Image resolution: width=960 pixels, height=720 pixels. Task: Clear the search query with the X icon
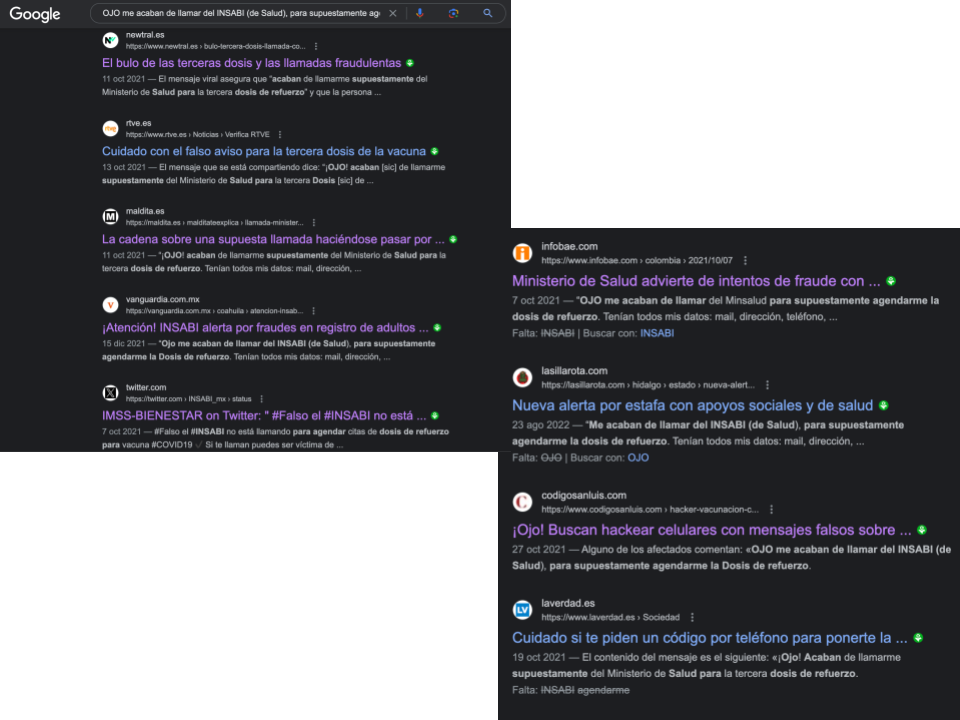(393, 13)
